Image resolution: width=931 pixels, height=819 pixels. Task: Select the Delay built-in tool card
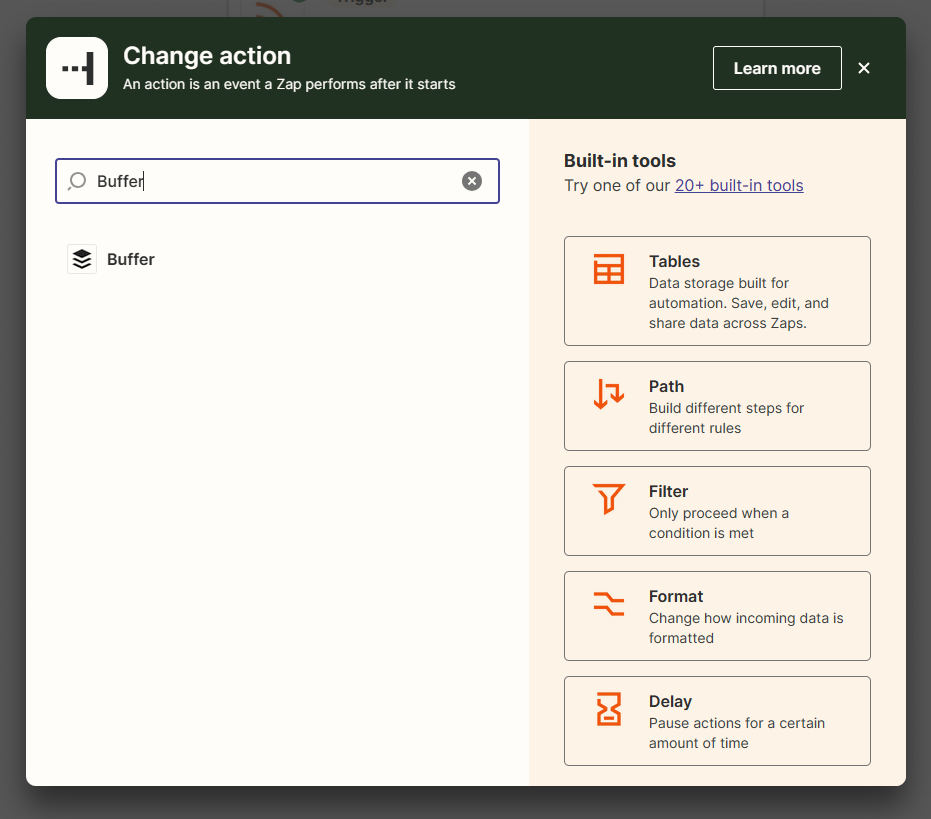717,721
